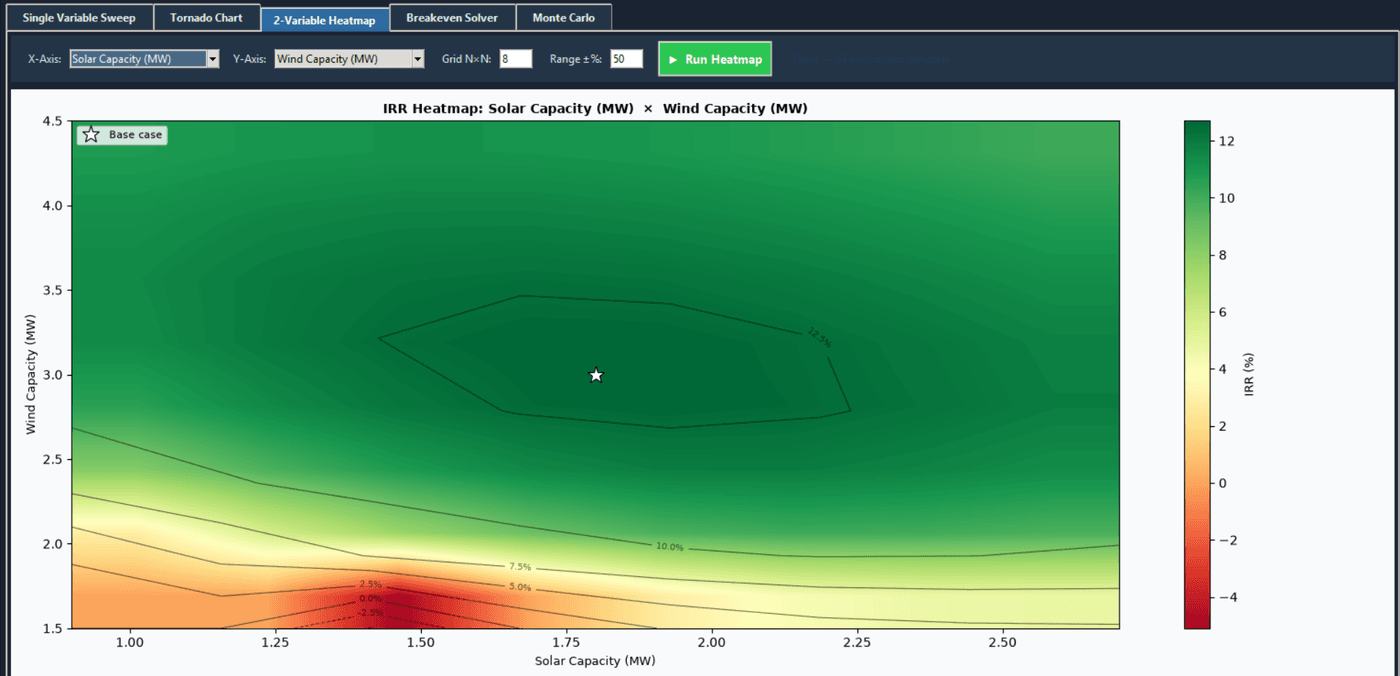Image resolution: width=1400 pixels, height=676 pixels.
Task: Open the Y-Axis Wind Capacity dropdown
Action: [349, 59]
